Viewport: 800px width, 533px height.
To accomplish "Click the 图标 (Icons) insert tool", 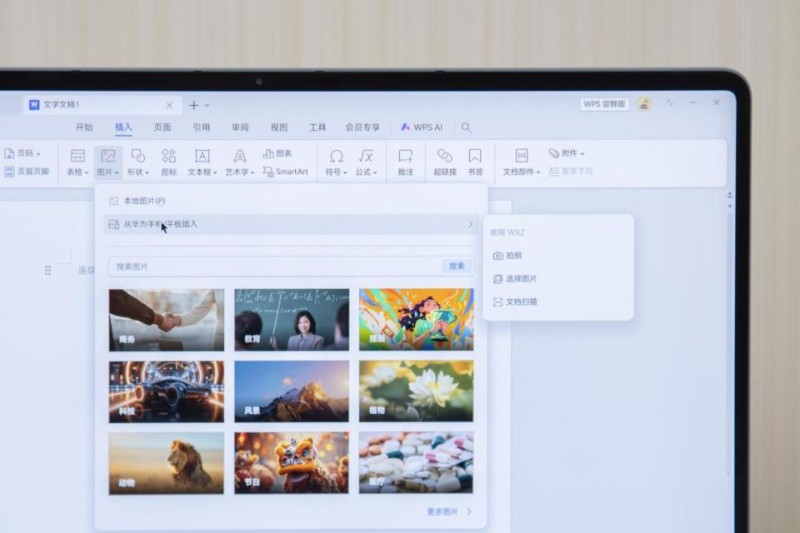I will click(x=169, y=161).
